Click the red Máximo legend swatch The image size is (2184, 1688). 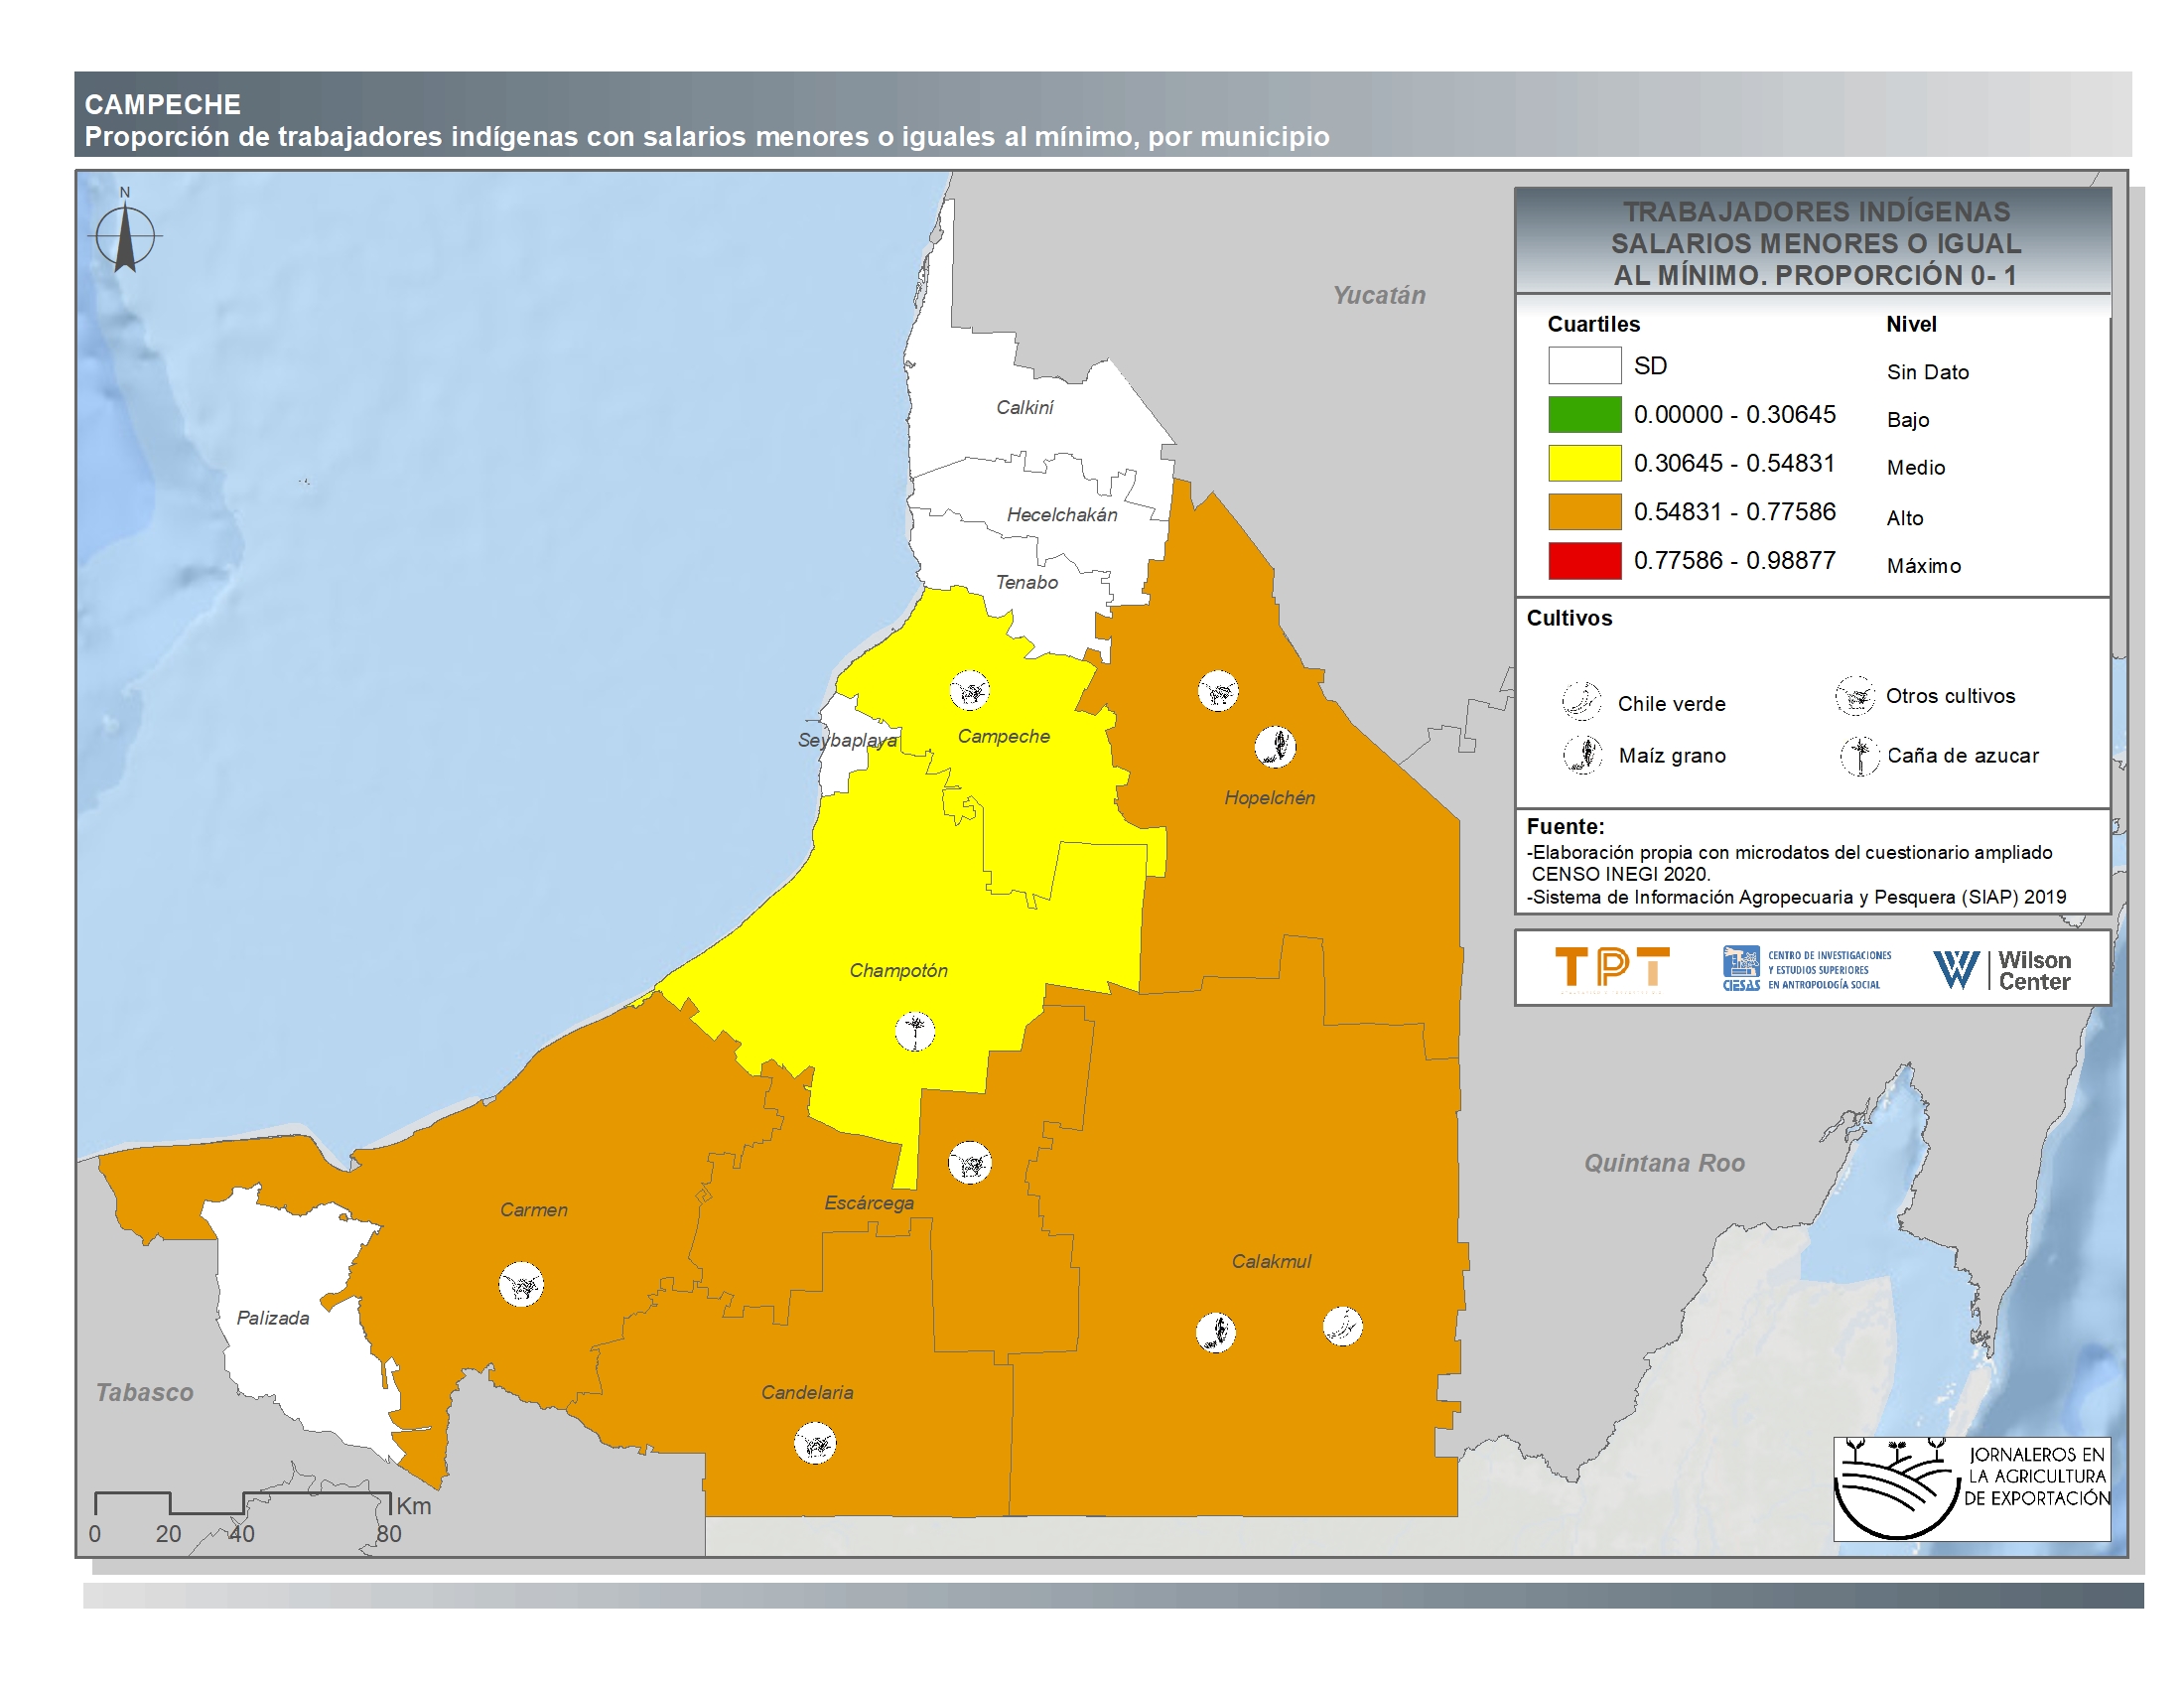coord(1584,561)
